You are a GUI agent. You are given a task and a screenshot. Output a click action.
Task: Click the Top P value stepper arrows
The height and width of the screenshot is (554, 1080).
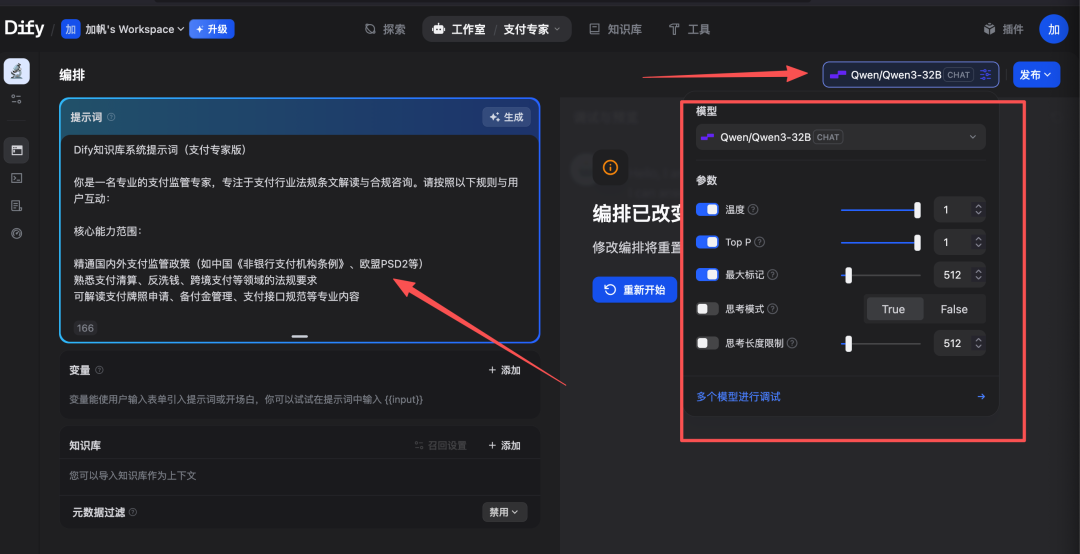977,242
